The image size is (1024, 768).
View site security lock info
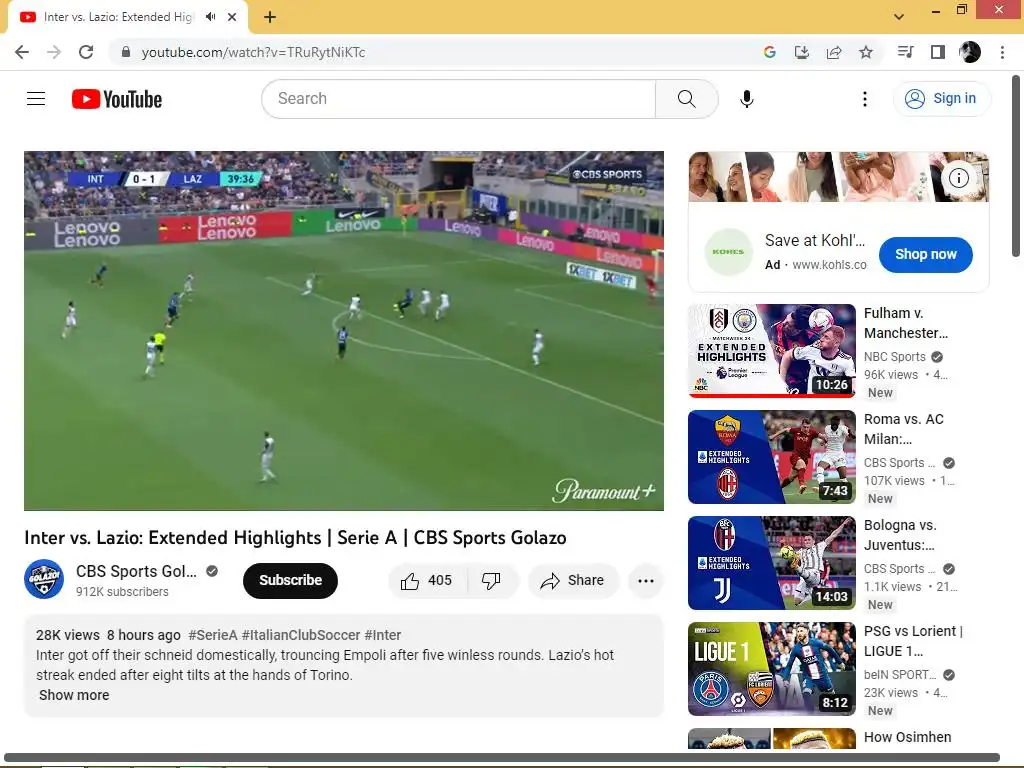126,52
